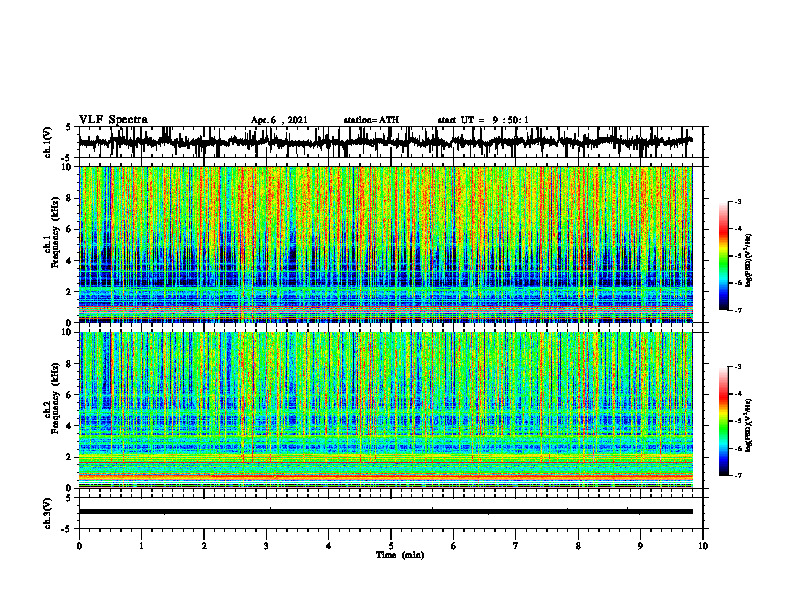Click the time axis tick label '6'
The image size is (792, 612).
(454, 546)
